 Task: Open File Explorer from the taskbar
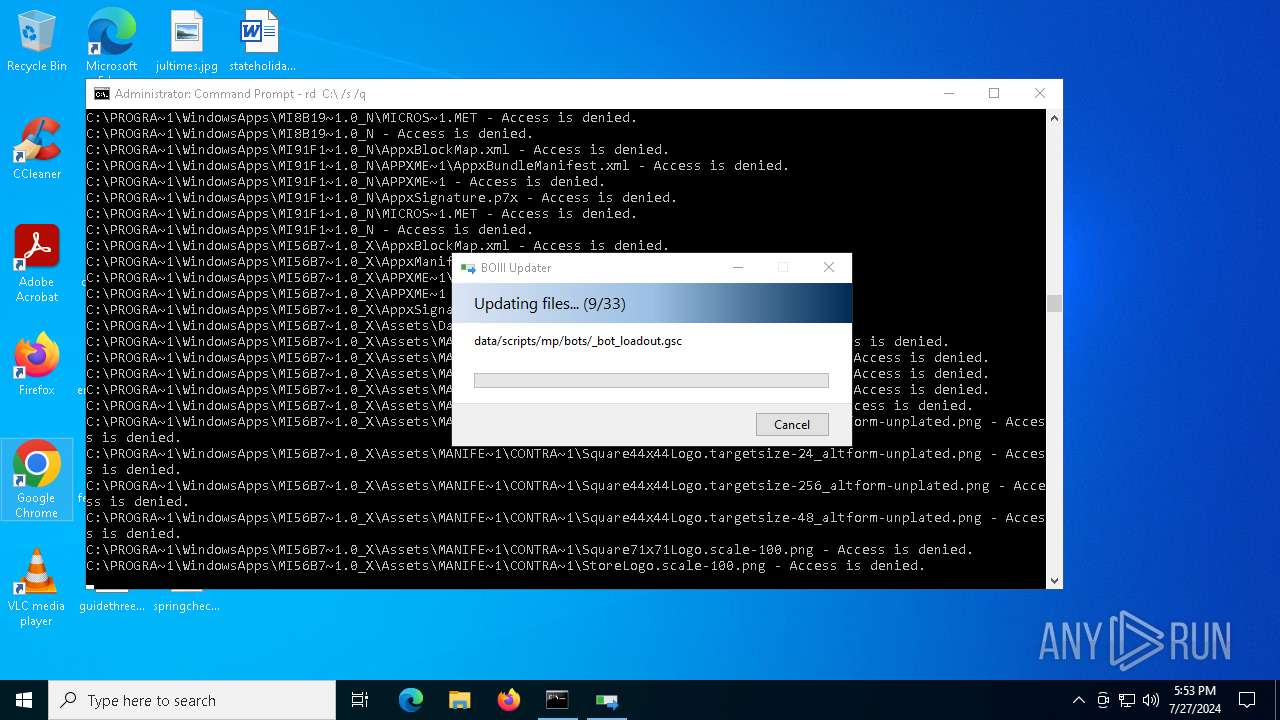pos(459,700)
